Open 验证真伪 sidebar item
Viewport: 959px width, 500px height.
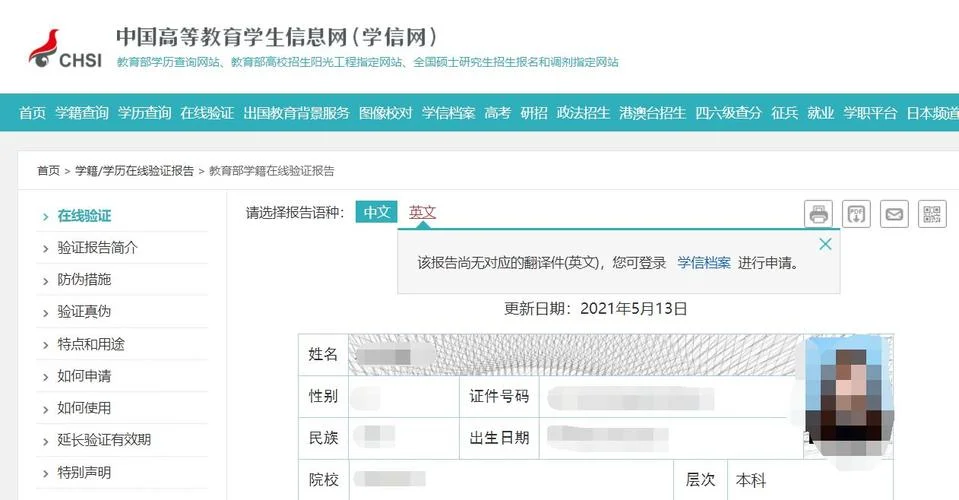84,312
